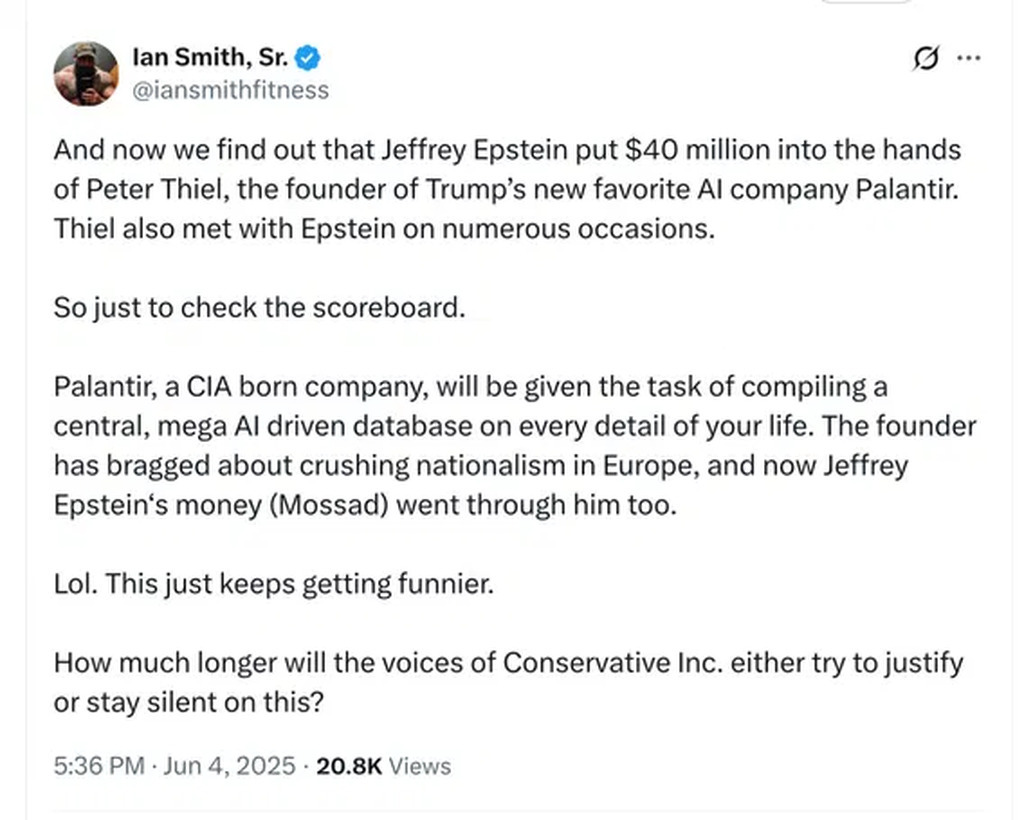View the 20.8K Views count

point(383,766)
